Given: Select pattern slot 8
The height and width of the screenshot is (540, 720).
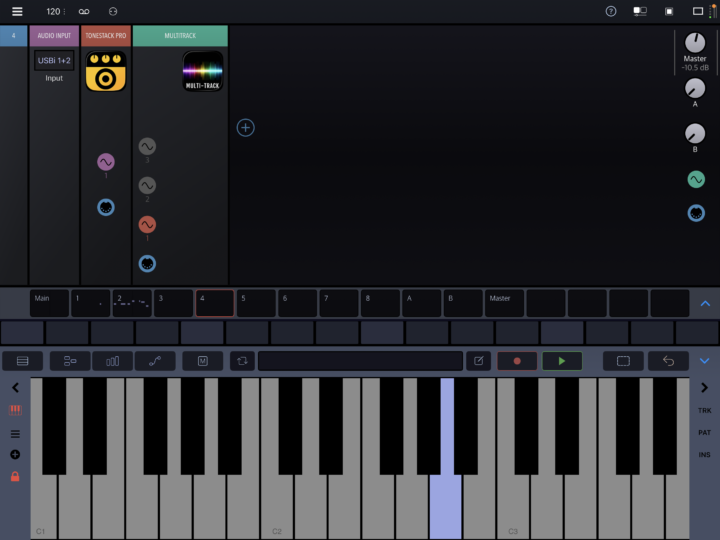Looking at the screenshot, I should click(x=380, y=303).
